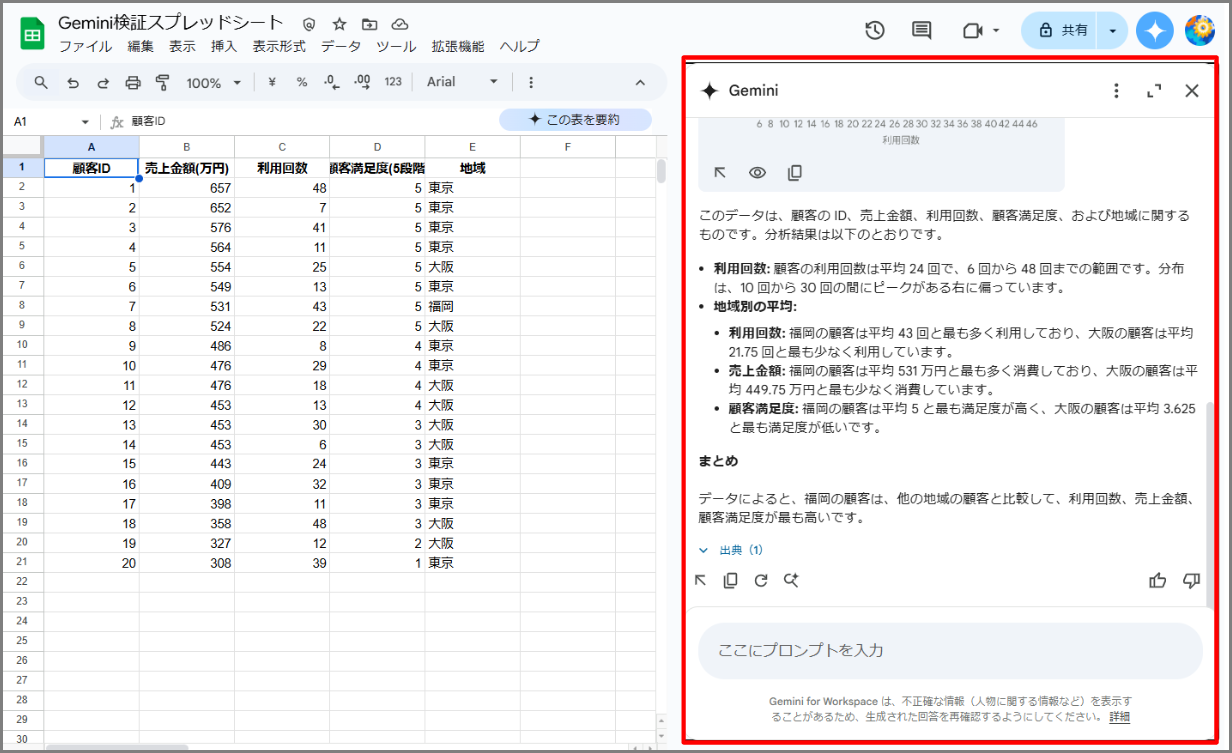Open the 拡張機能 menu
Viewport: 1232px width, 753px height.
(458, 46)
